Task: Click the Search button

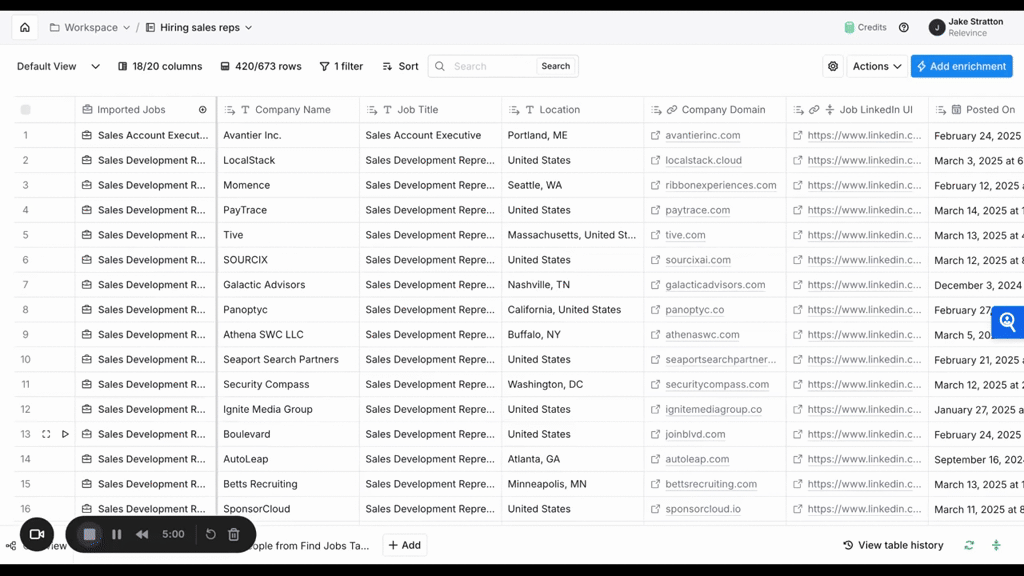Action: pos(556,66)
